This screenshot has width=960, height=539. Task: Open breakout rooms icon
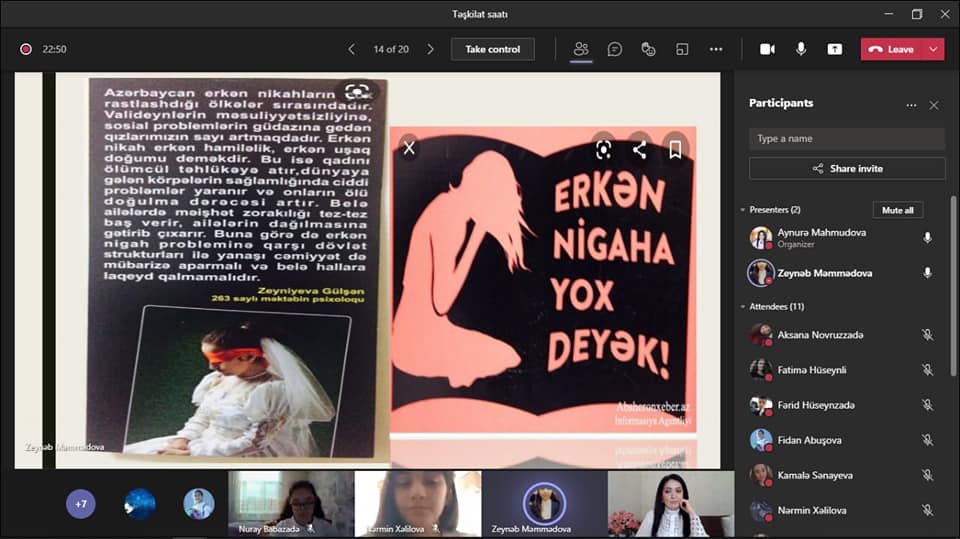click(x=682, y=49)
